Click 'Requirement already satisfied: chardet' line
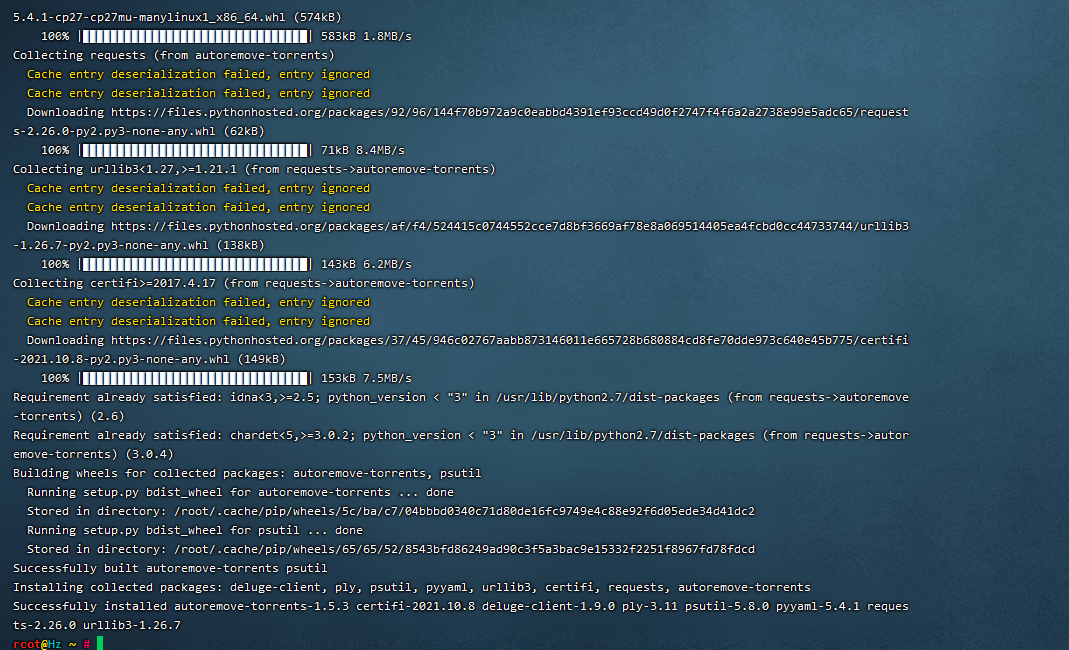The width and height of the screenshot is (1069, 650). pos(461,435)
